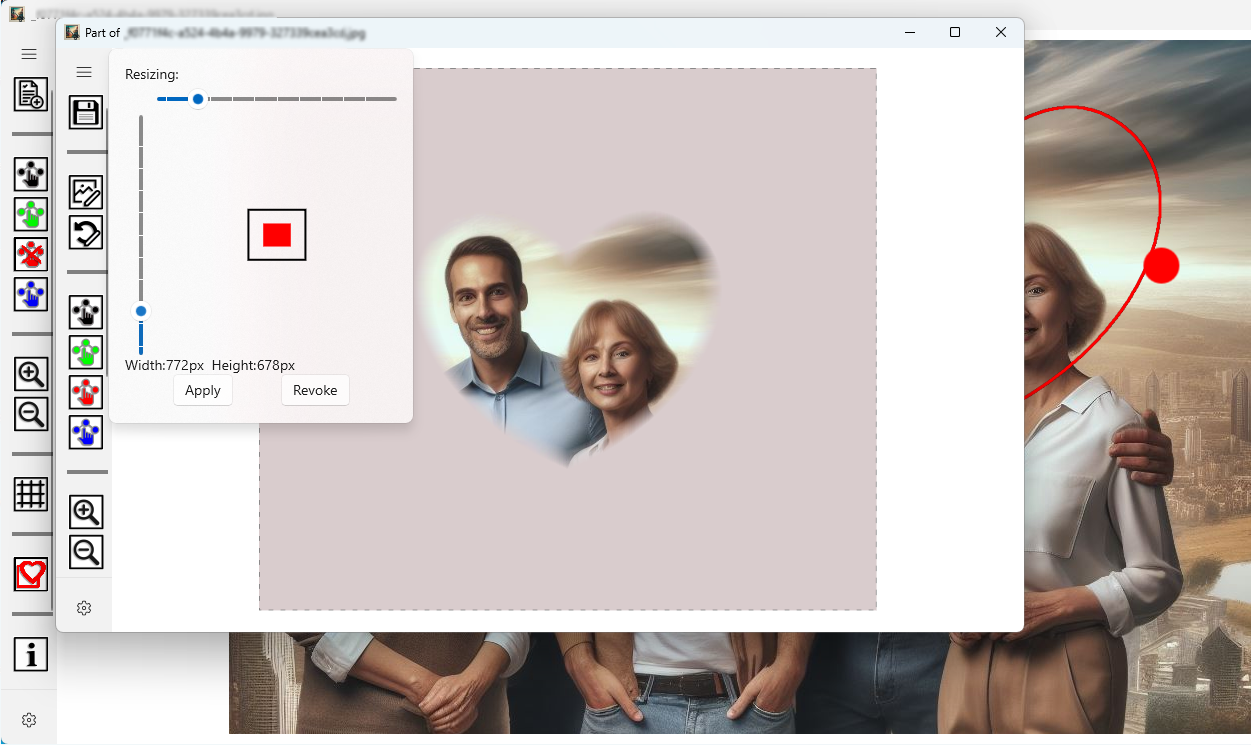Select blue points hand tool in Part window
This screenshot has width=1251, height=749.
86,432
